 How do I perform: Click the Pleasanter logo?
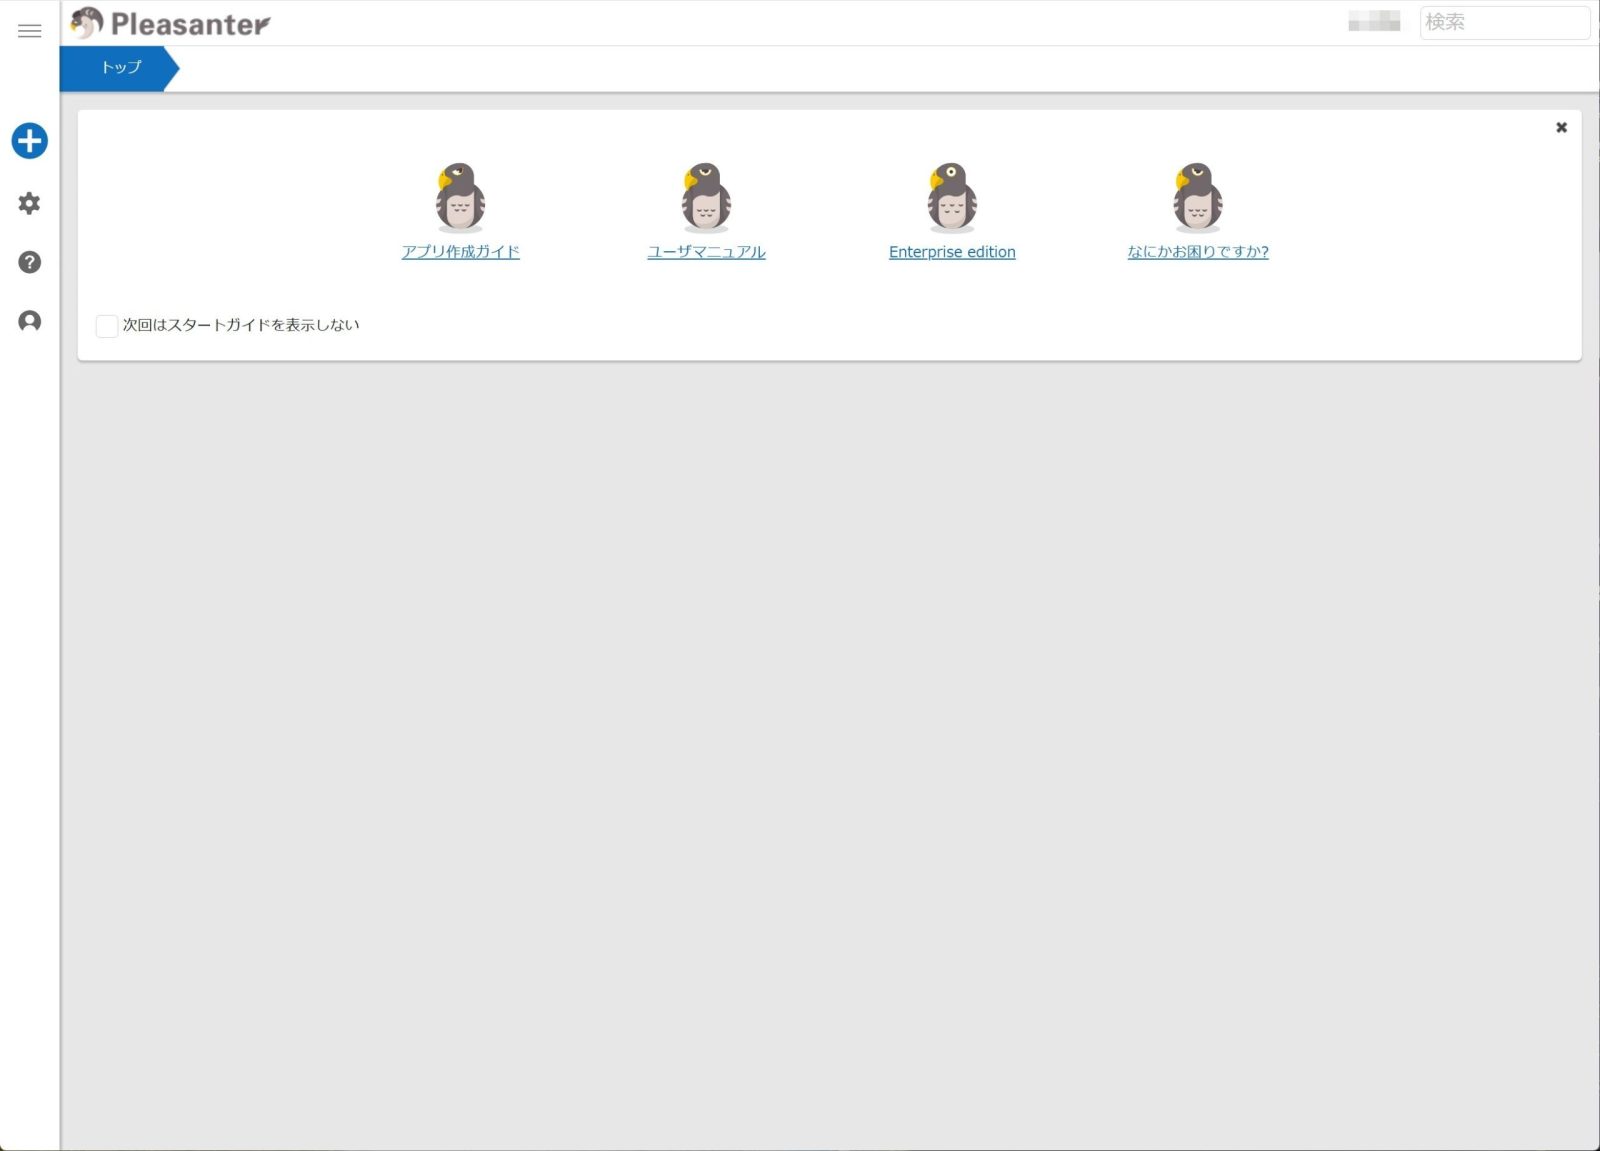click(171, 23)
